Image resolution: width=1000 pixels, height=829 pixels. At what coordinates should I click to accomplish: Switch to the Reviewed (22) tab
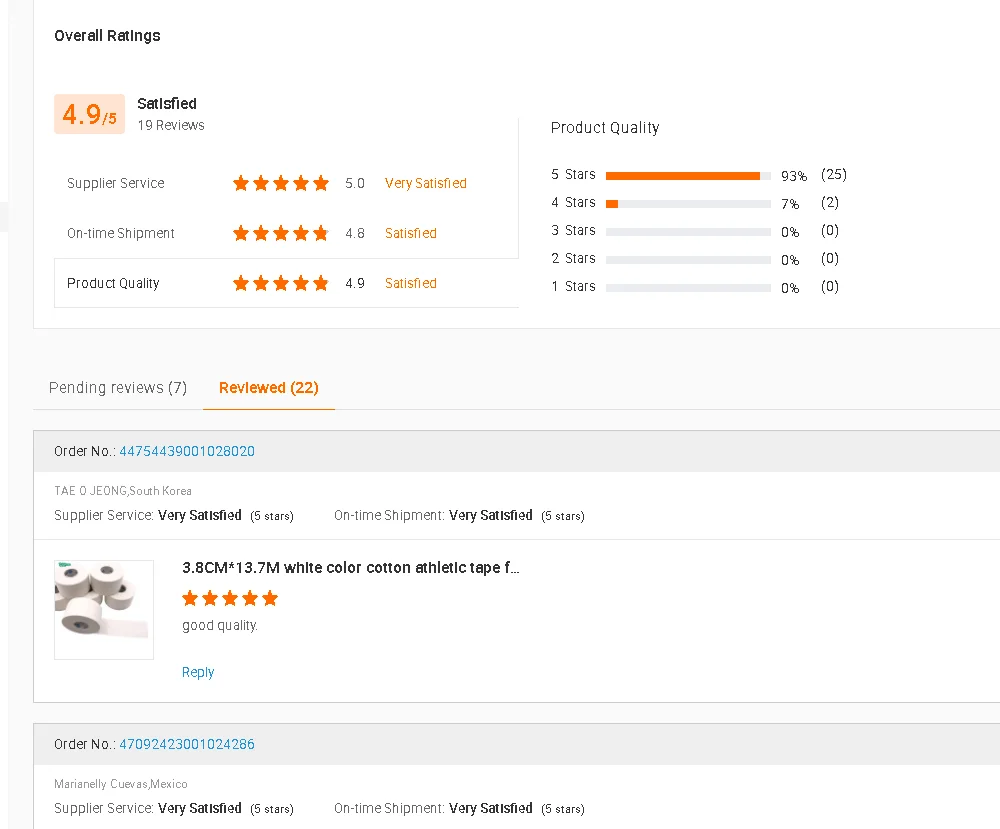click(x=269, y=388)
